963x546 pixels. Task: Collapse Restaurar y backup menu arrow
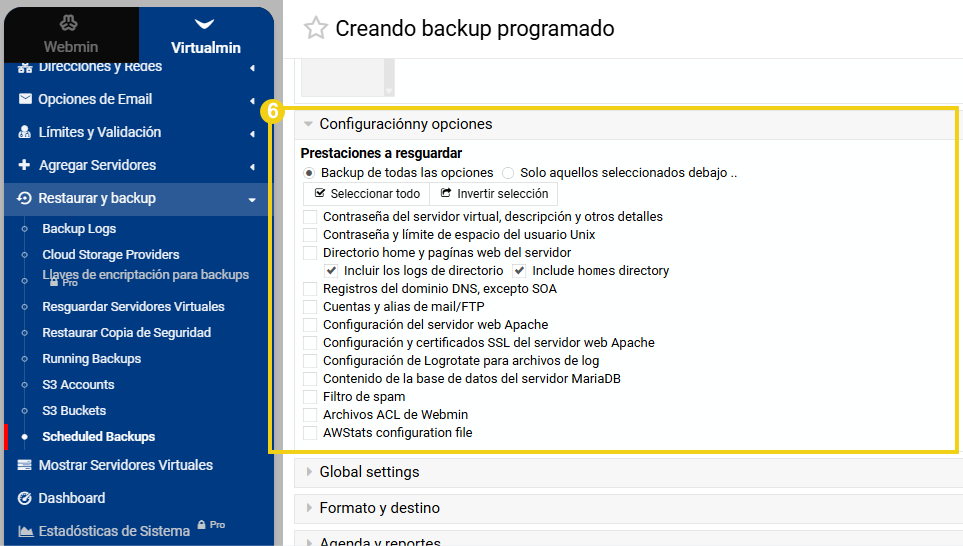tap(252, 200)
